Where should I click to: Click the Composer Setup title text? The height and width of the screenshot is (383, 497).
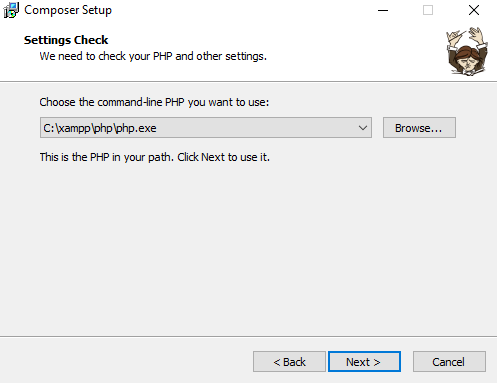(x=68, y=10)
